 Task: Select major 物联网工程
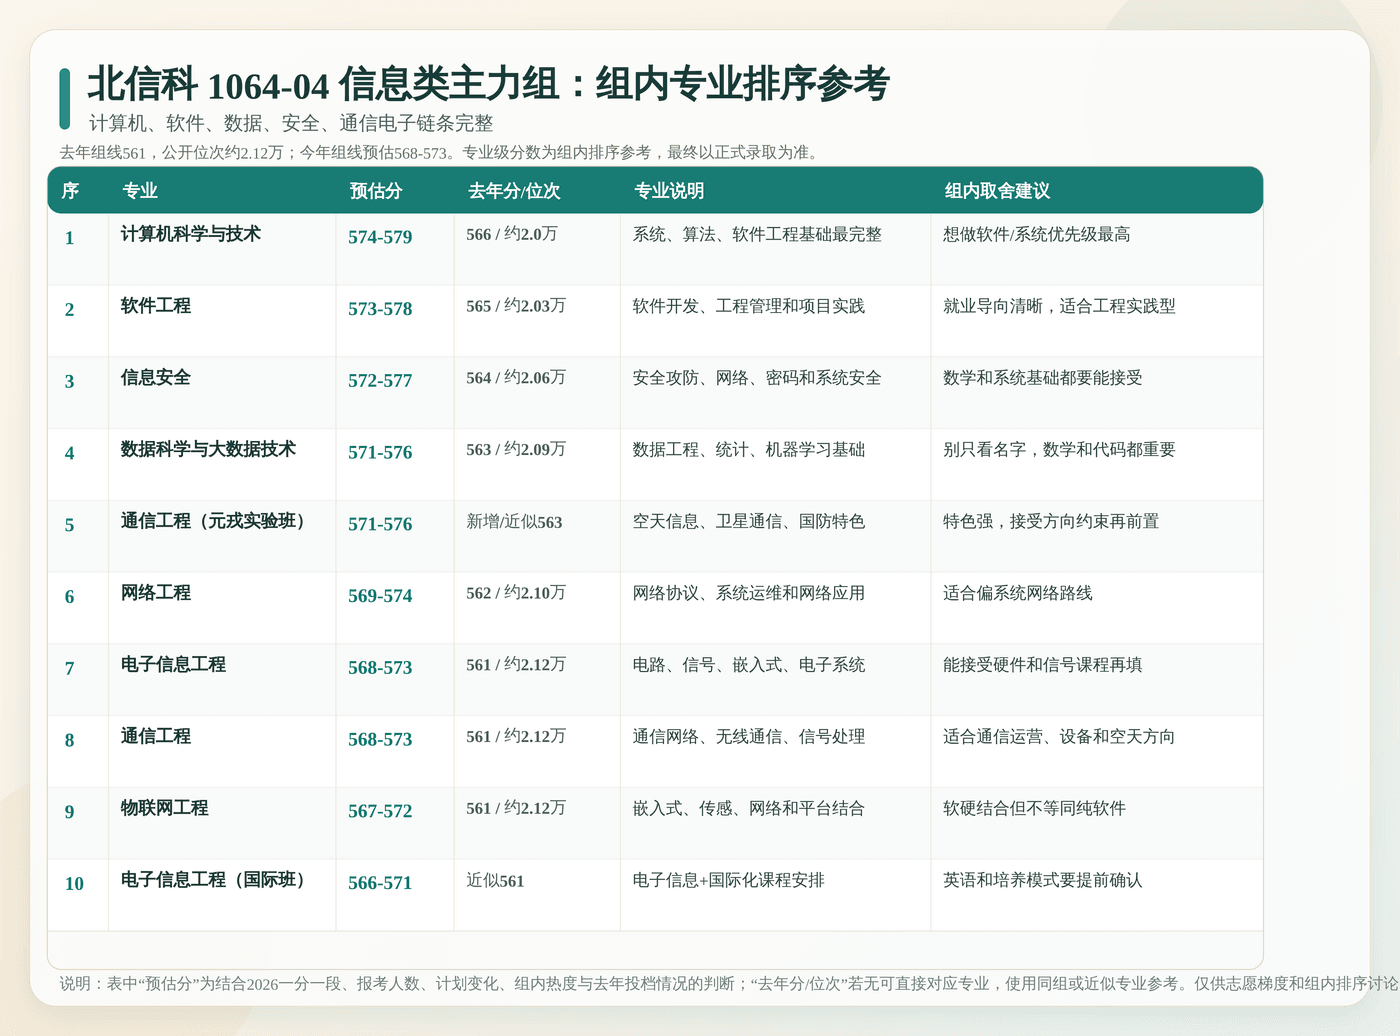point(165,808)
